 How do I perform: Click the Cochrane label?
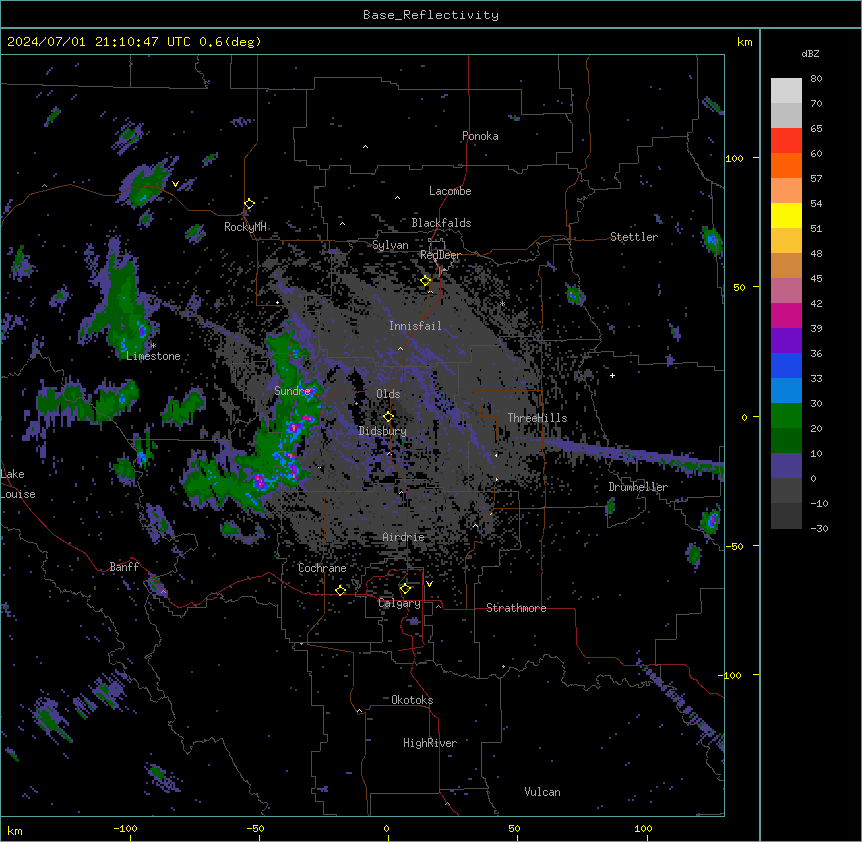coord(322,568)
